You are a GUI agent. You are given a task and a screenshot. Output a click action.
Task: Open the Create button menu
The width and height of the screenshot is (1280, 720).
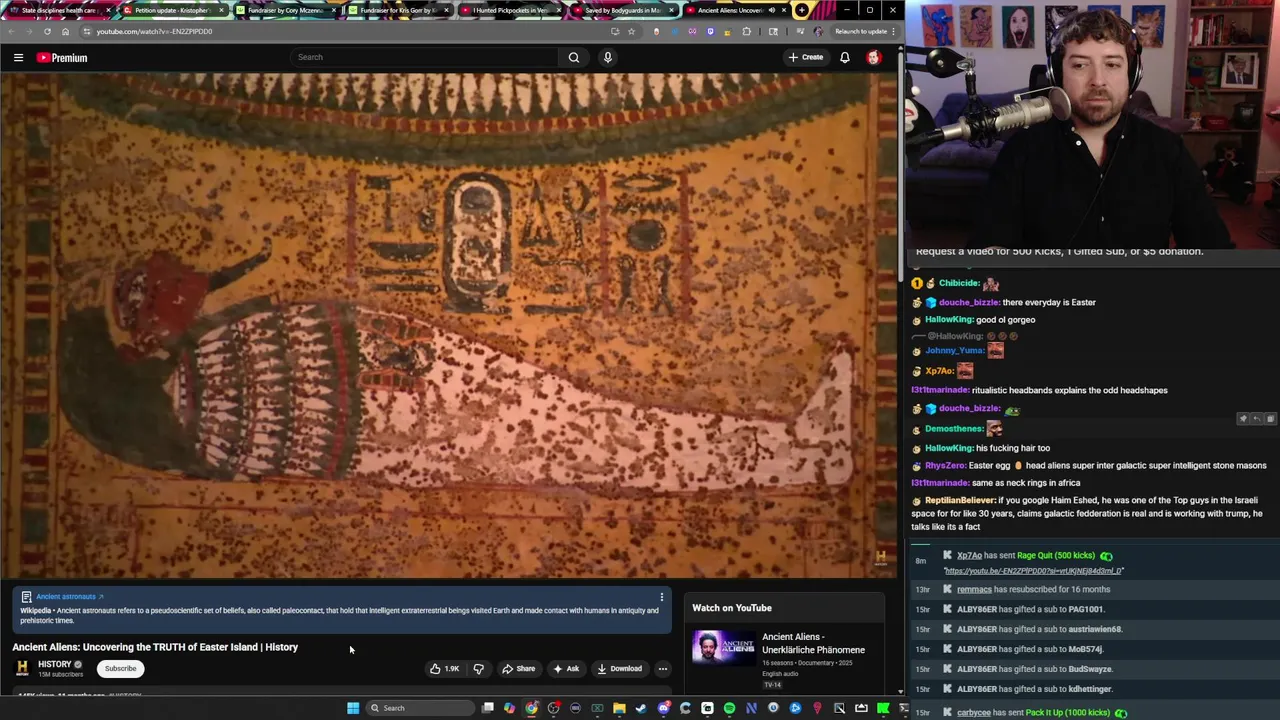tap(805, 57)
